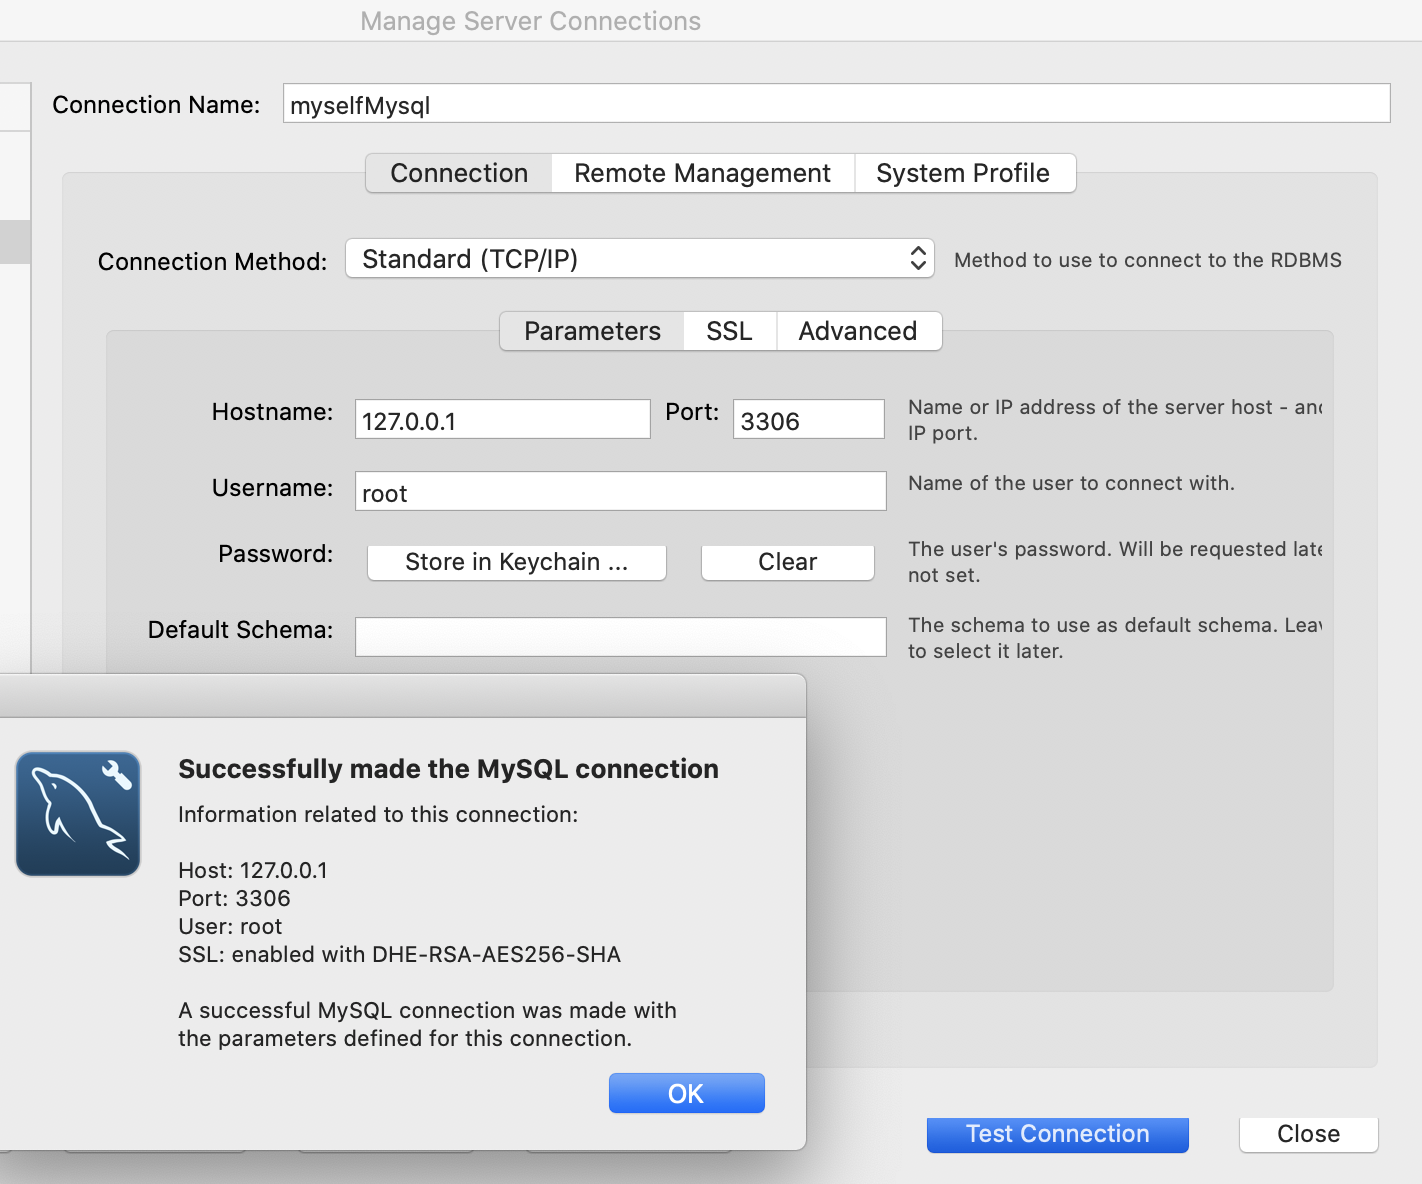
Task: Click into the Hostname field
Action: (502, 420)
